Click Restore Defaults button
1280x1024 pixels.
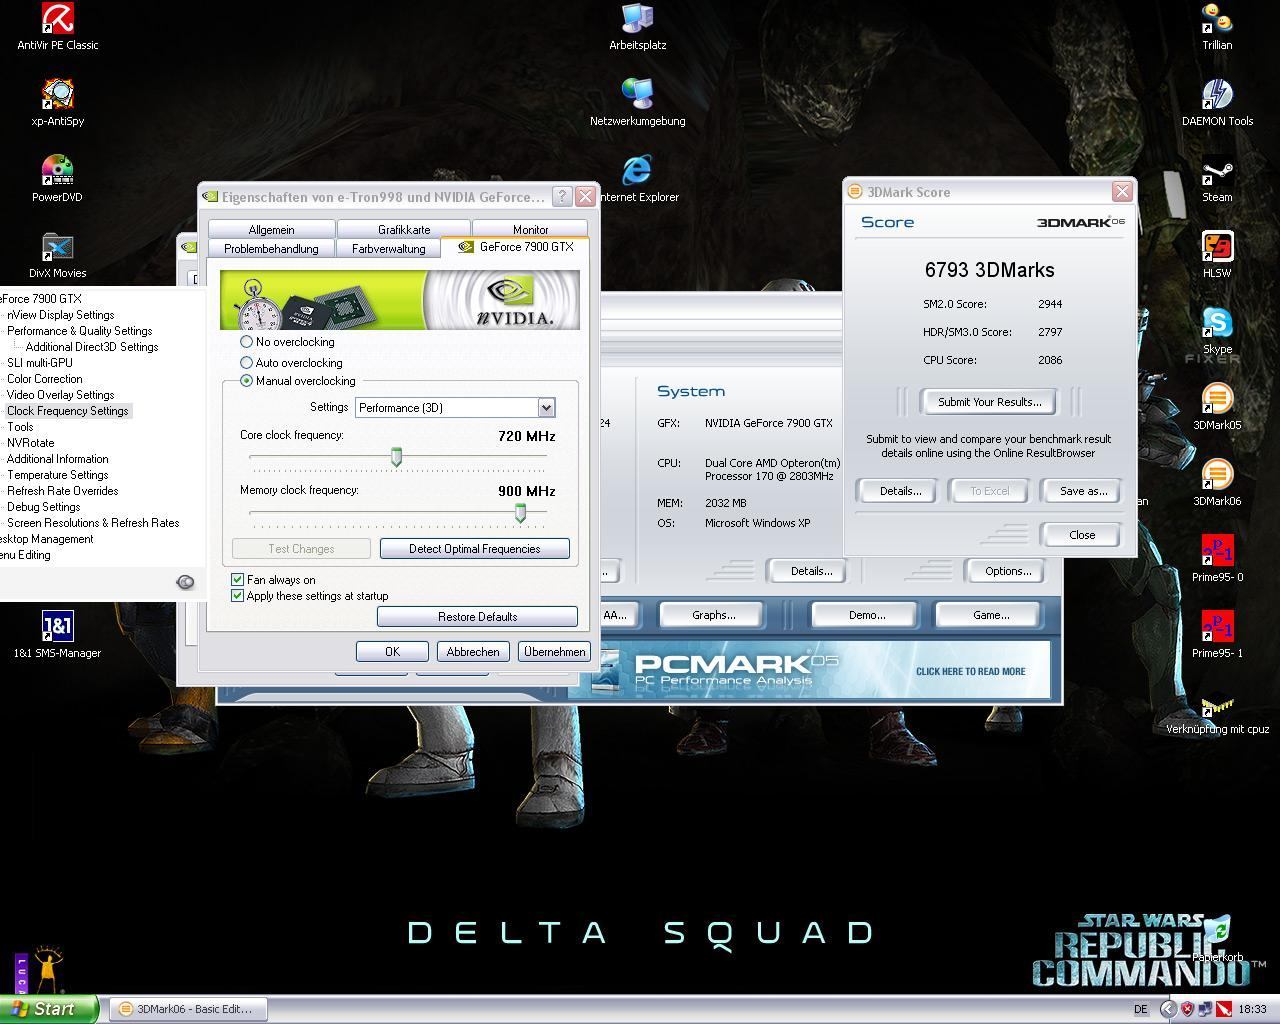(477, 617)
